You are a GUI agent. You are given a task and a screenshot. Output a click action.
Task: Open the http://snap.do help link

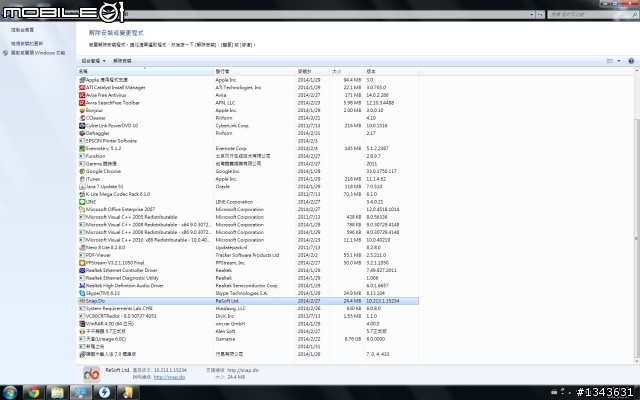tap(169, 377)
